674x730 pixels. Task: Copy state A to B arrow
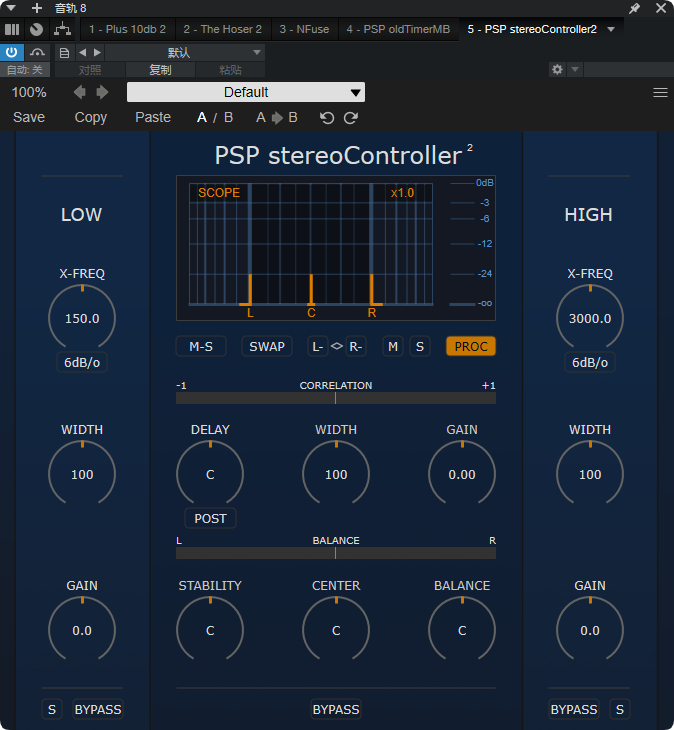(276, 117)
